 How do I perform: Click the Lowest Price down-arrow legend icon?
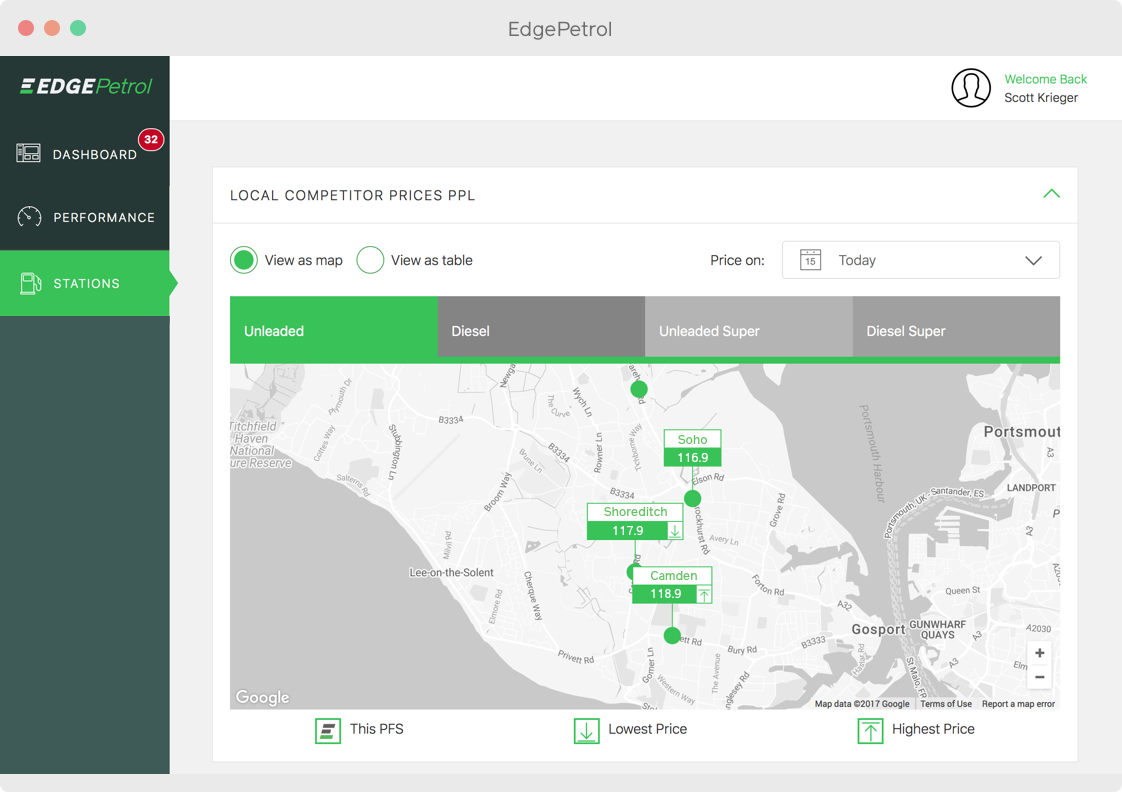coord(586,730)
